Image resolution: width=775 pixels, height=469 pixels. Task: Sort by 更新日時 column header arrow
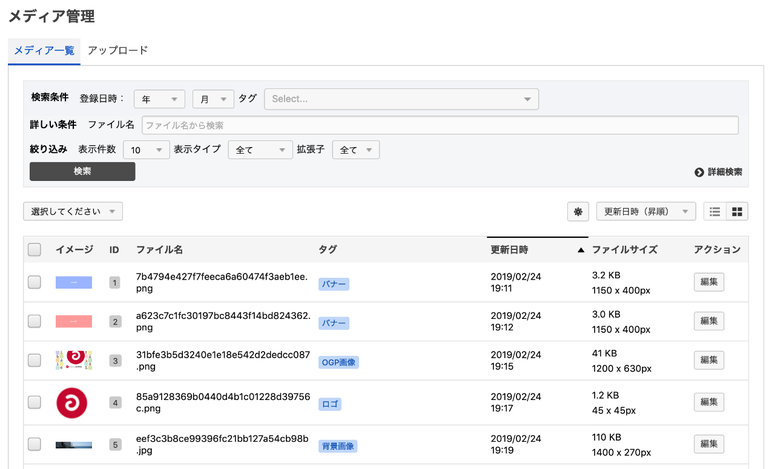581,250
